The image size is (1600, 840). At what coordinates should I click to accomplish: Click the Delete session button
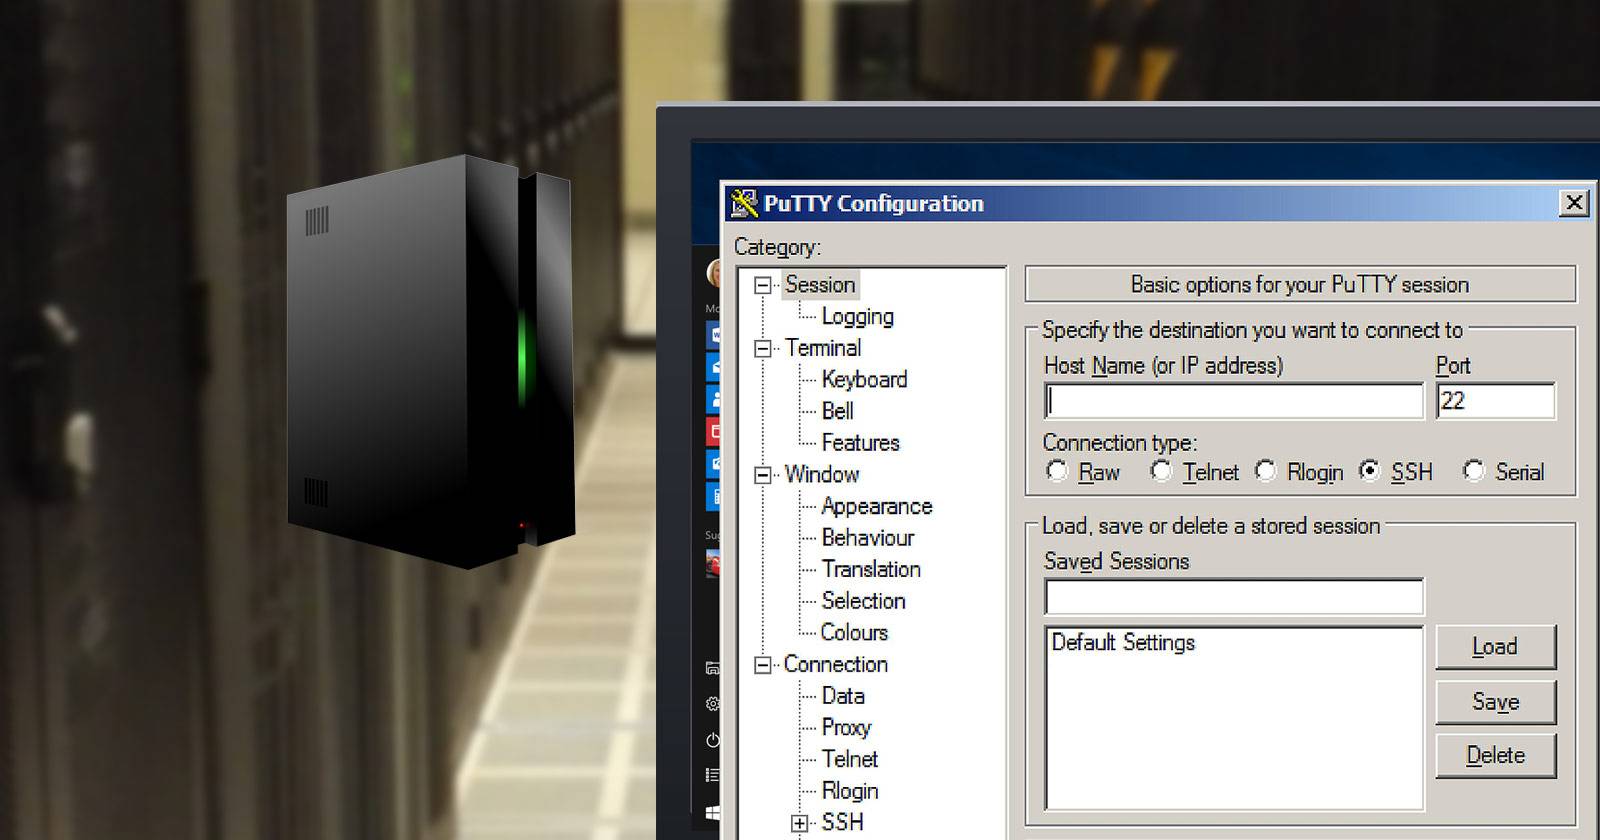tap(1495, 755)
